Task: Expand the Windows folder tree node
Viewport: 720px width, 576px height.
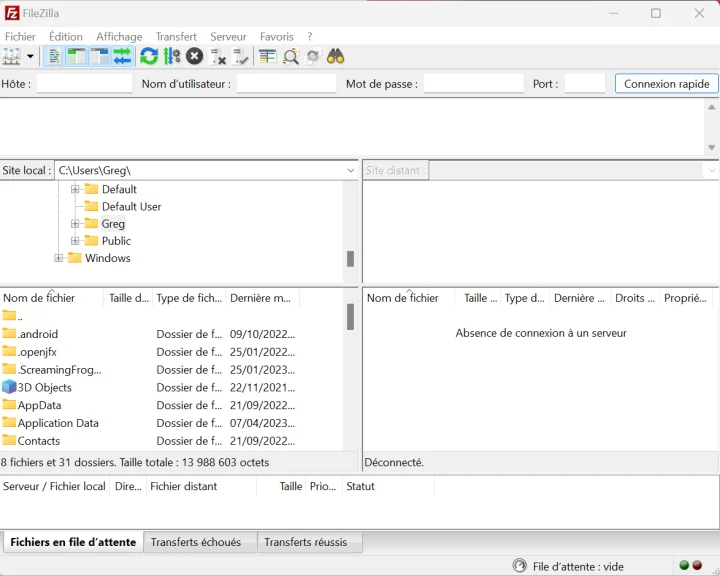Action: [58, 258]
